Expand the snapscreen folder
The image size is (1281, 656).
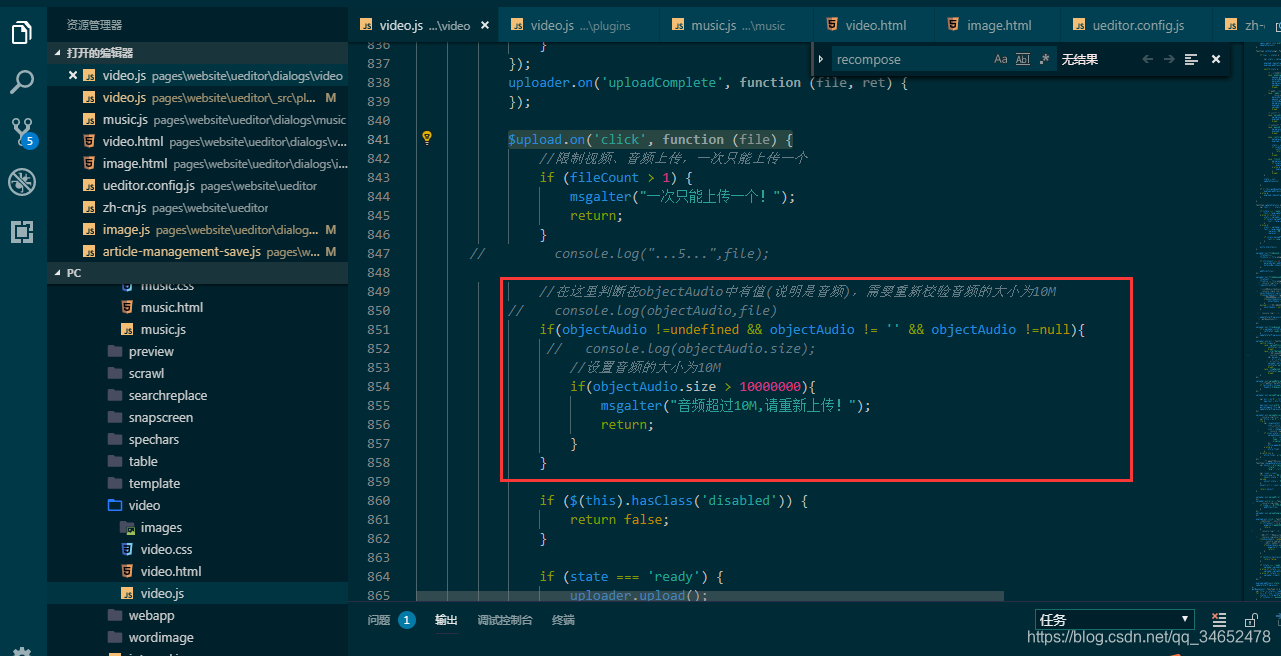(x=161, y=417)
